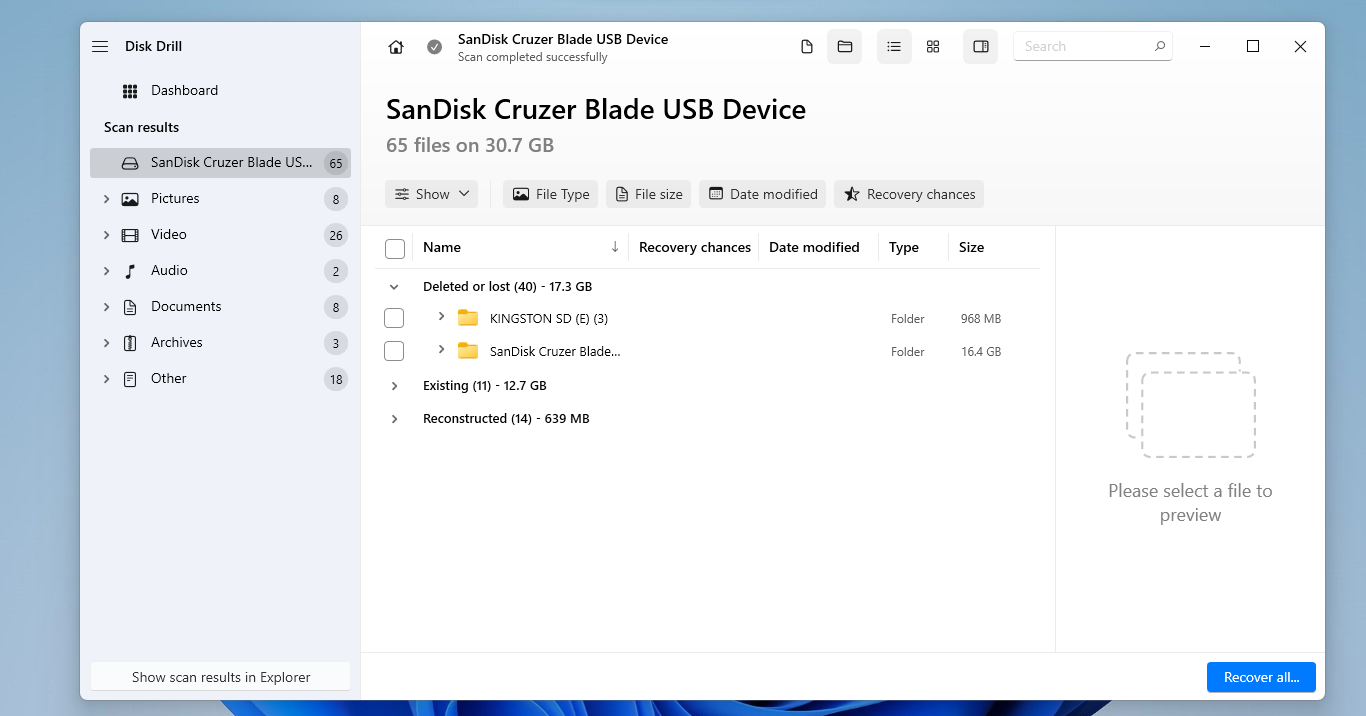
Task: Switch to folder view using folder icon
Action: [844, 47]
